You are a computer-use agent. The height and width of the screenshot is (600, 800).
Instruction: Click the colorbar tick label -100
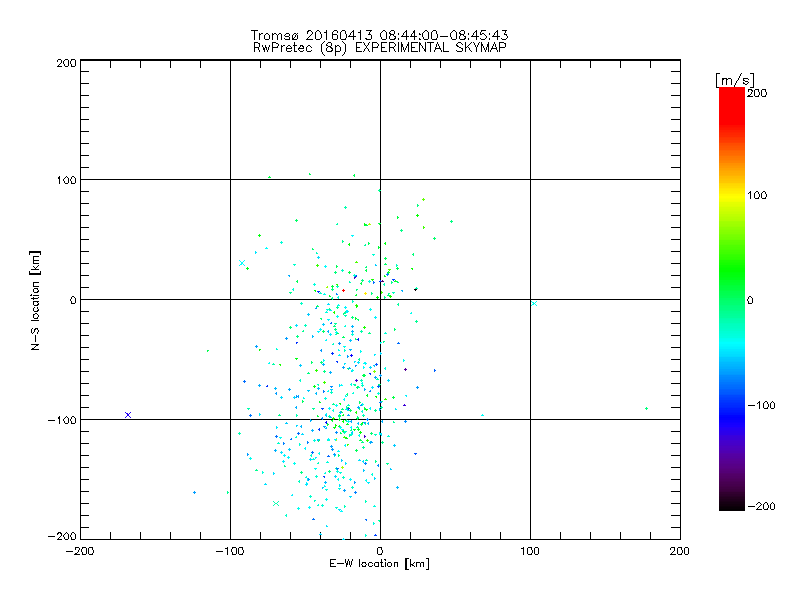[761, 406]
